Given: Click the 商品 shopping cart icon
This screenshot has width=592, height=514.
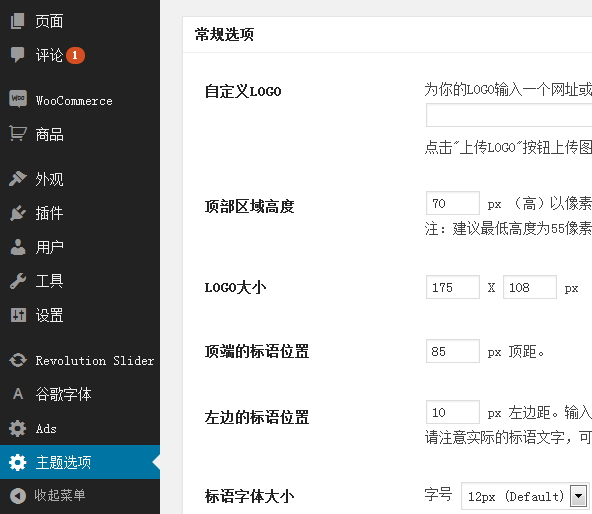Looking at the screenshot, I should coord(18,134).
